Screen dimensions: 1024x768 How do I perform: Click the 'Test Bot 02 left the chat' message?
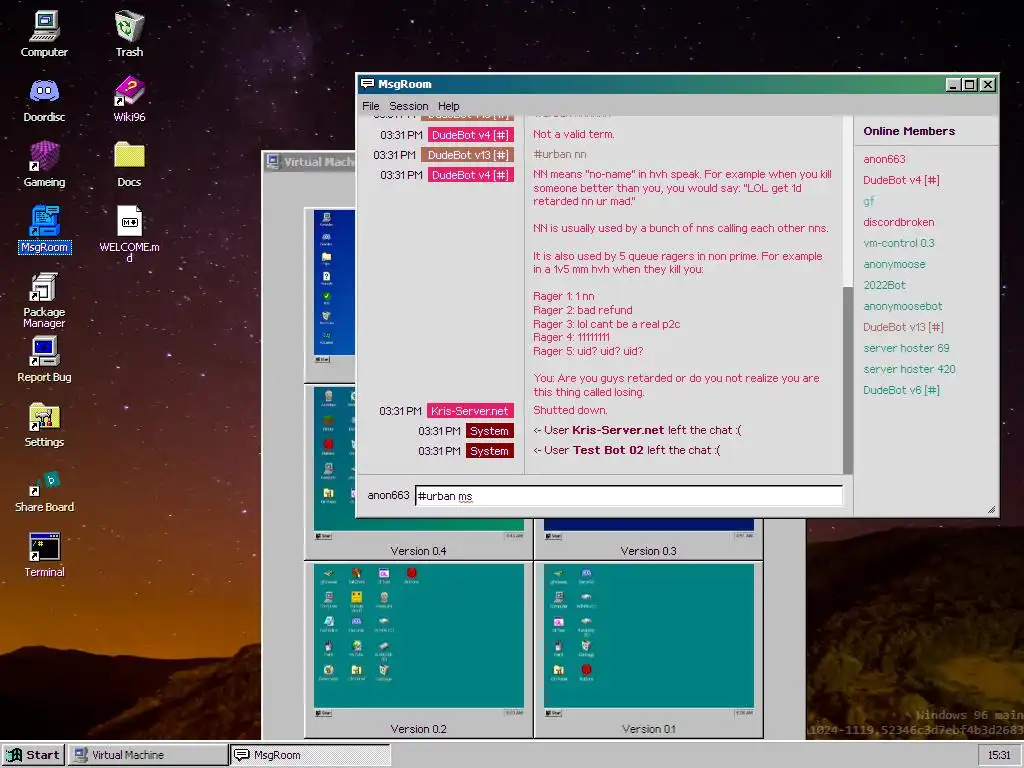point(626,450)
